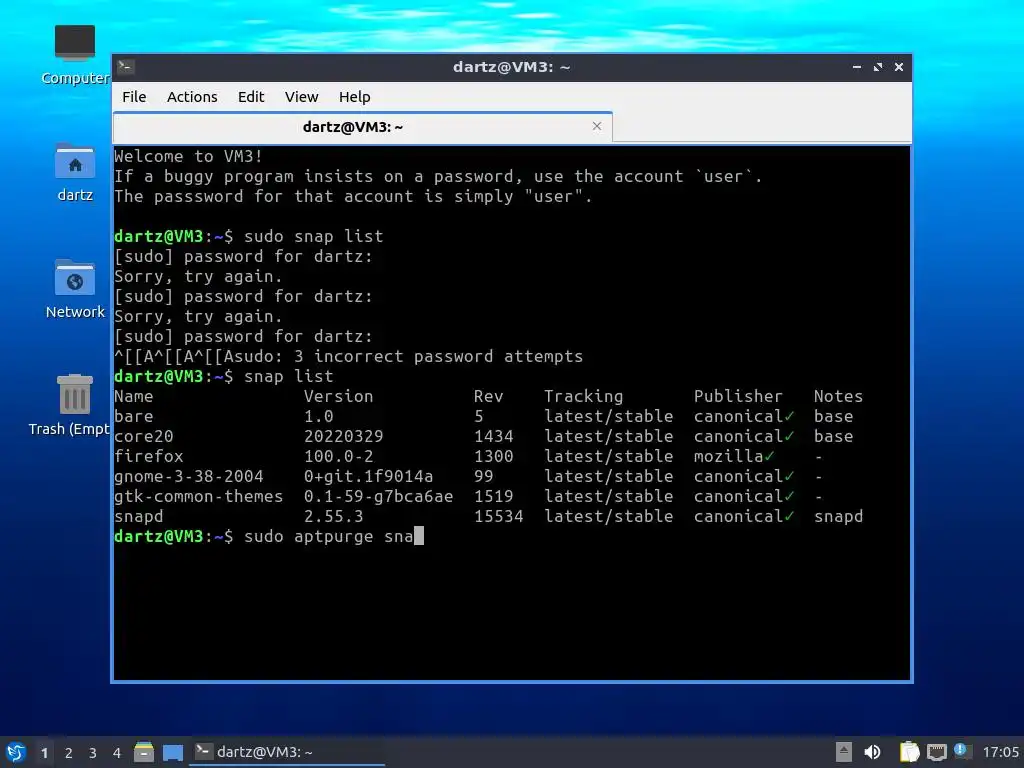Click the dartz@VM3 taskbar window button
Screen dimensions: 1024x768
tap(287, 752)
